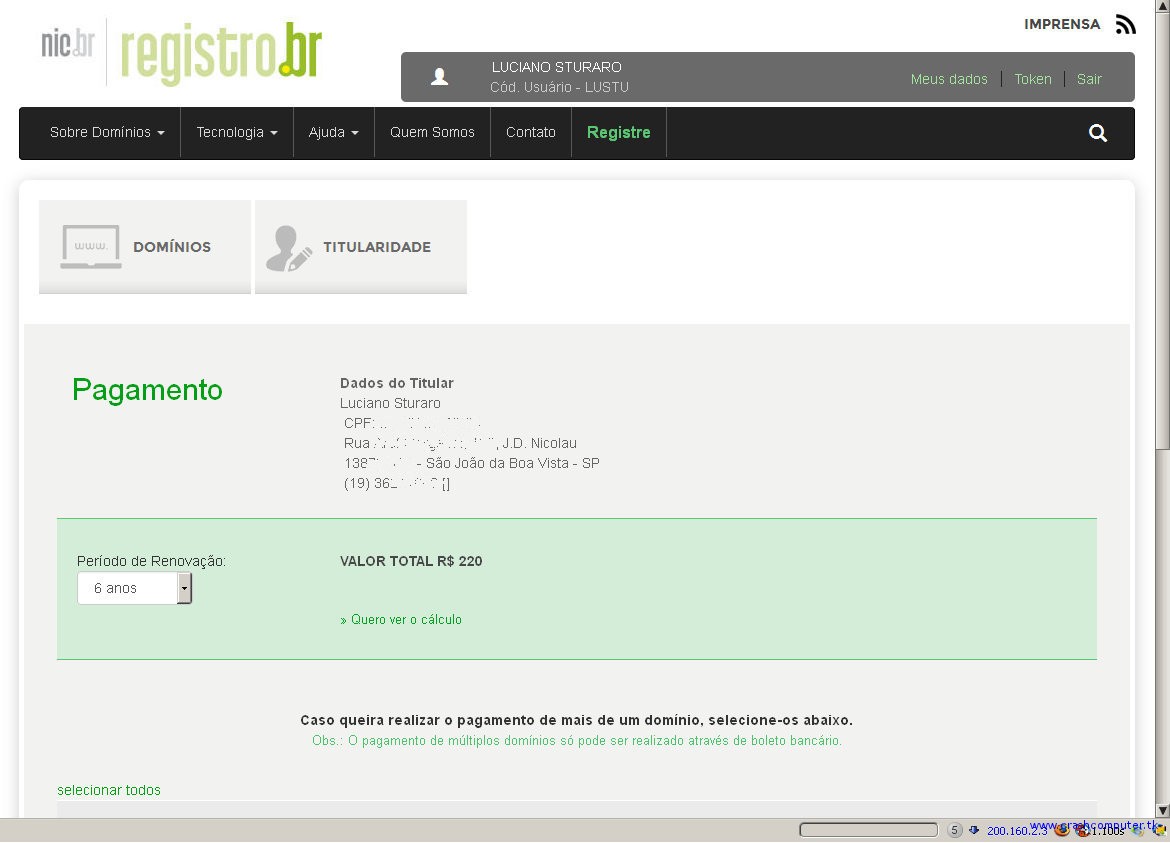Image resolution: width=1170 pixels, height=843 pixels.
Task: Open the Meus dados link
Action: [948, 79]
